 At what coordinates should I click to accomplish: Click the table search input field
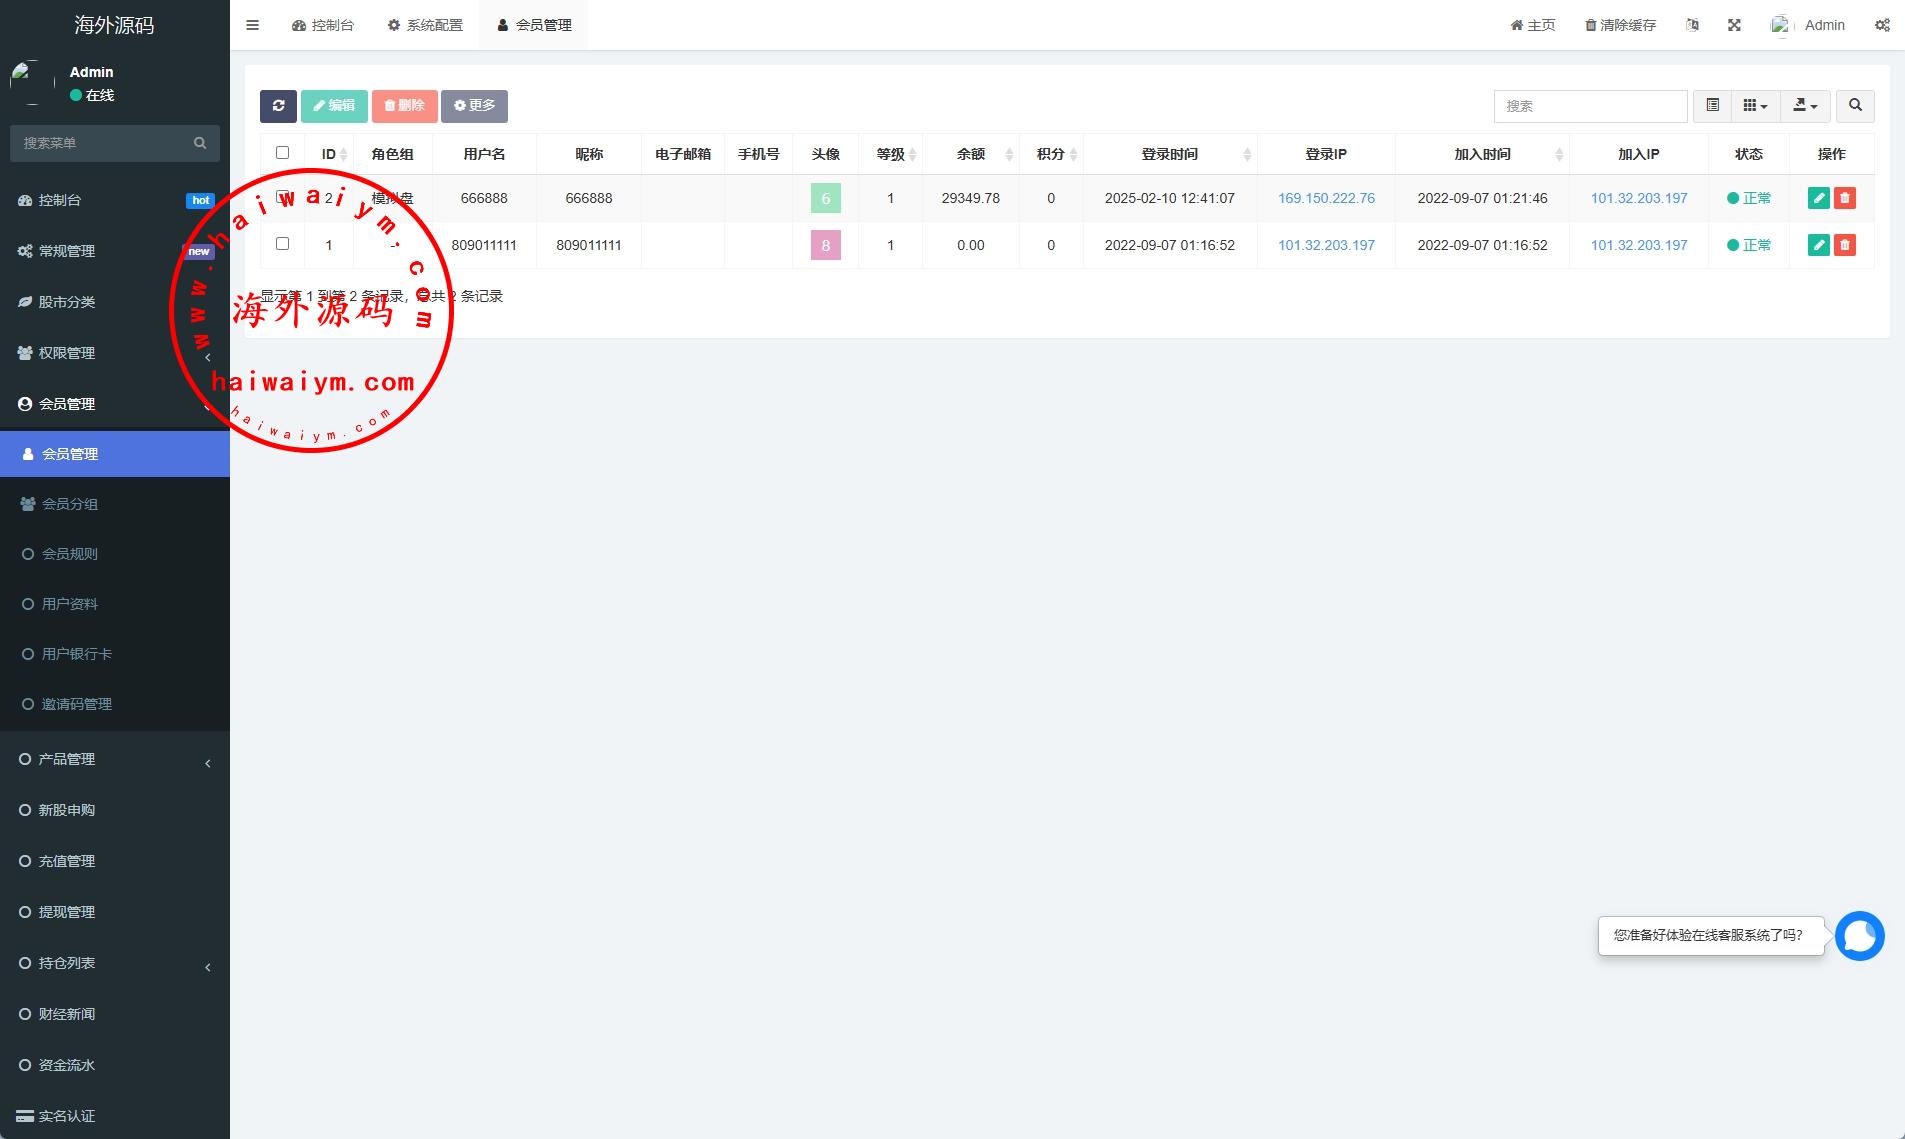point(1590,106)
